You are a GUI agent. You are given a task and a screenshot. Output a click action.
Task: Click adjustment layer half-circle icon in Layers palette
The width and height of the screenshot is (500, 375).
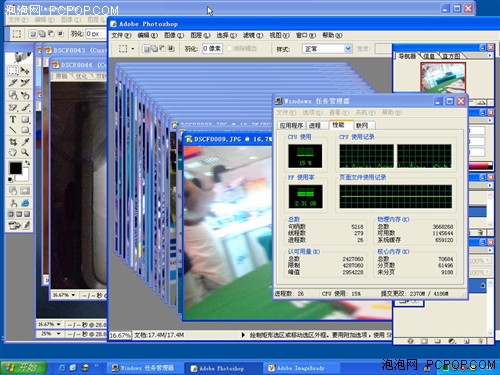[452, 341]
